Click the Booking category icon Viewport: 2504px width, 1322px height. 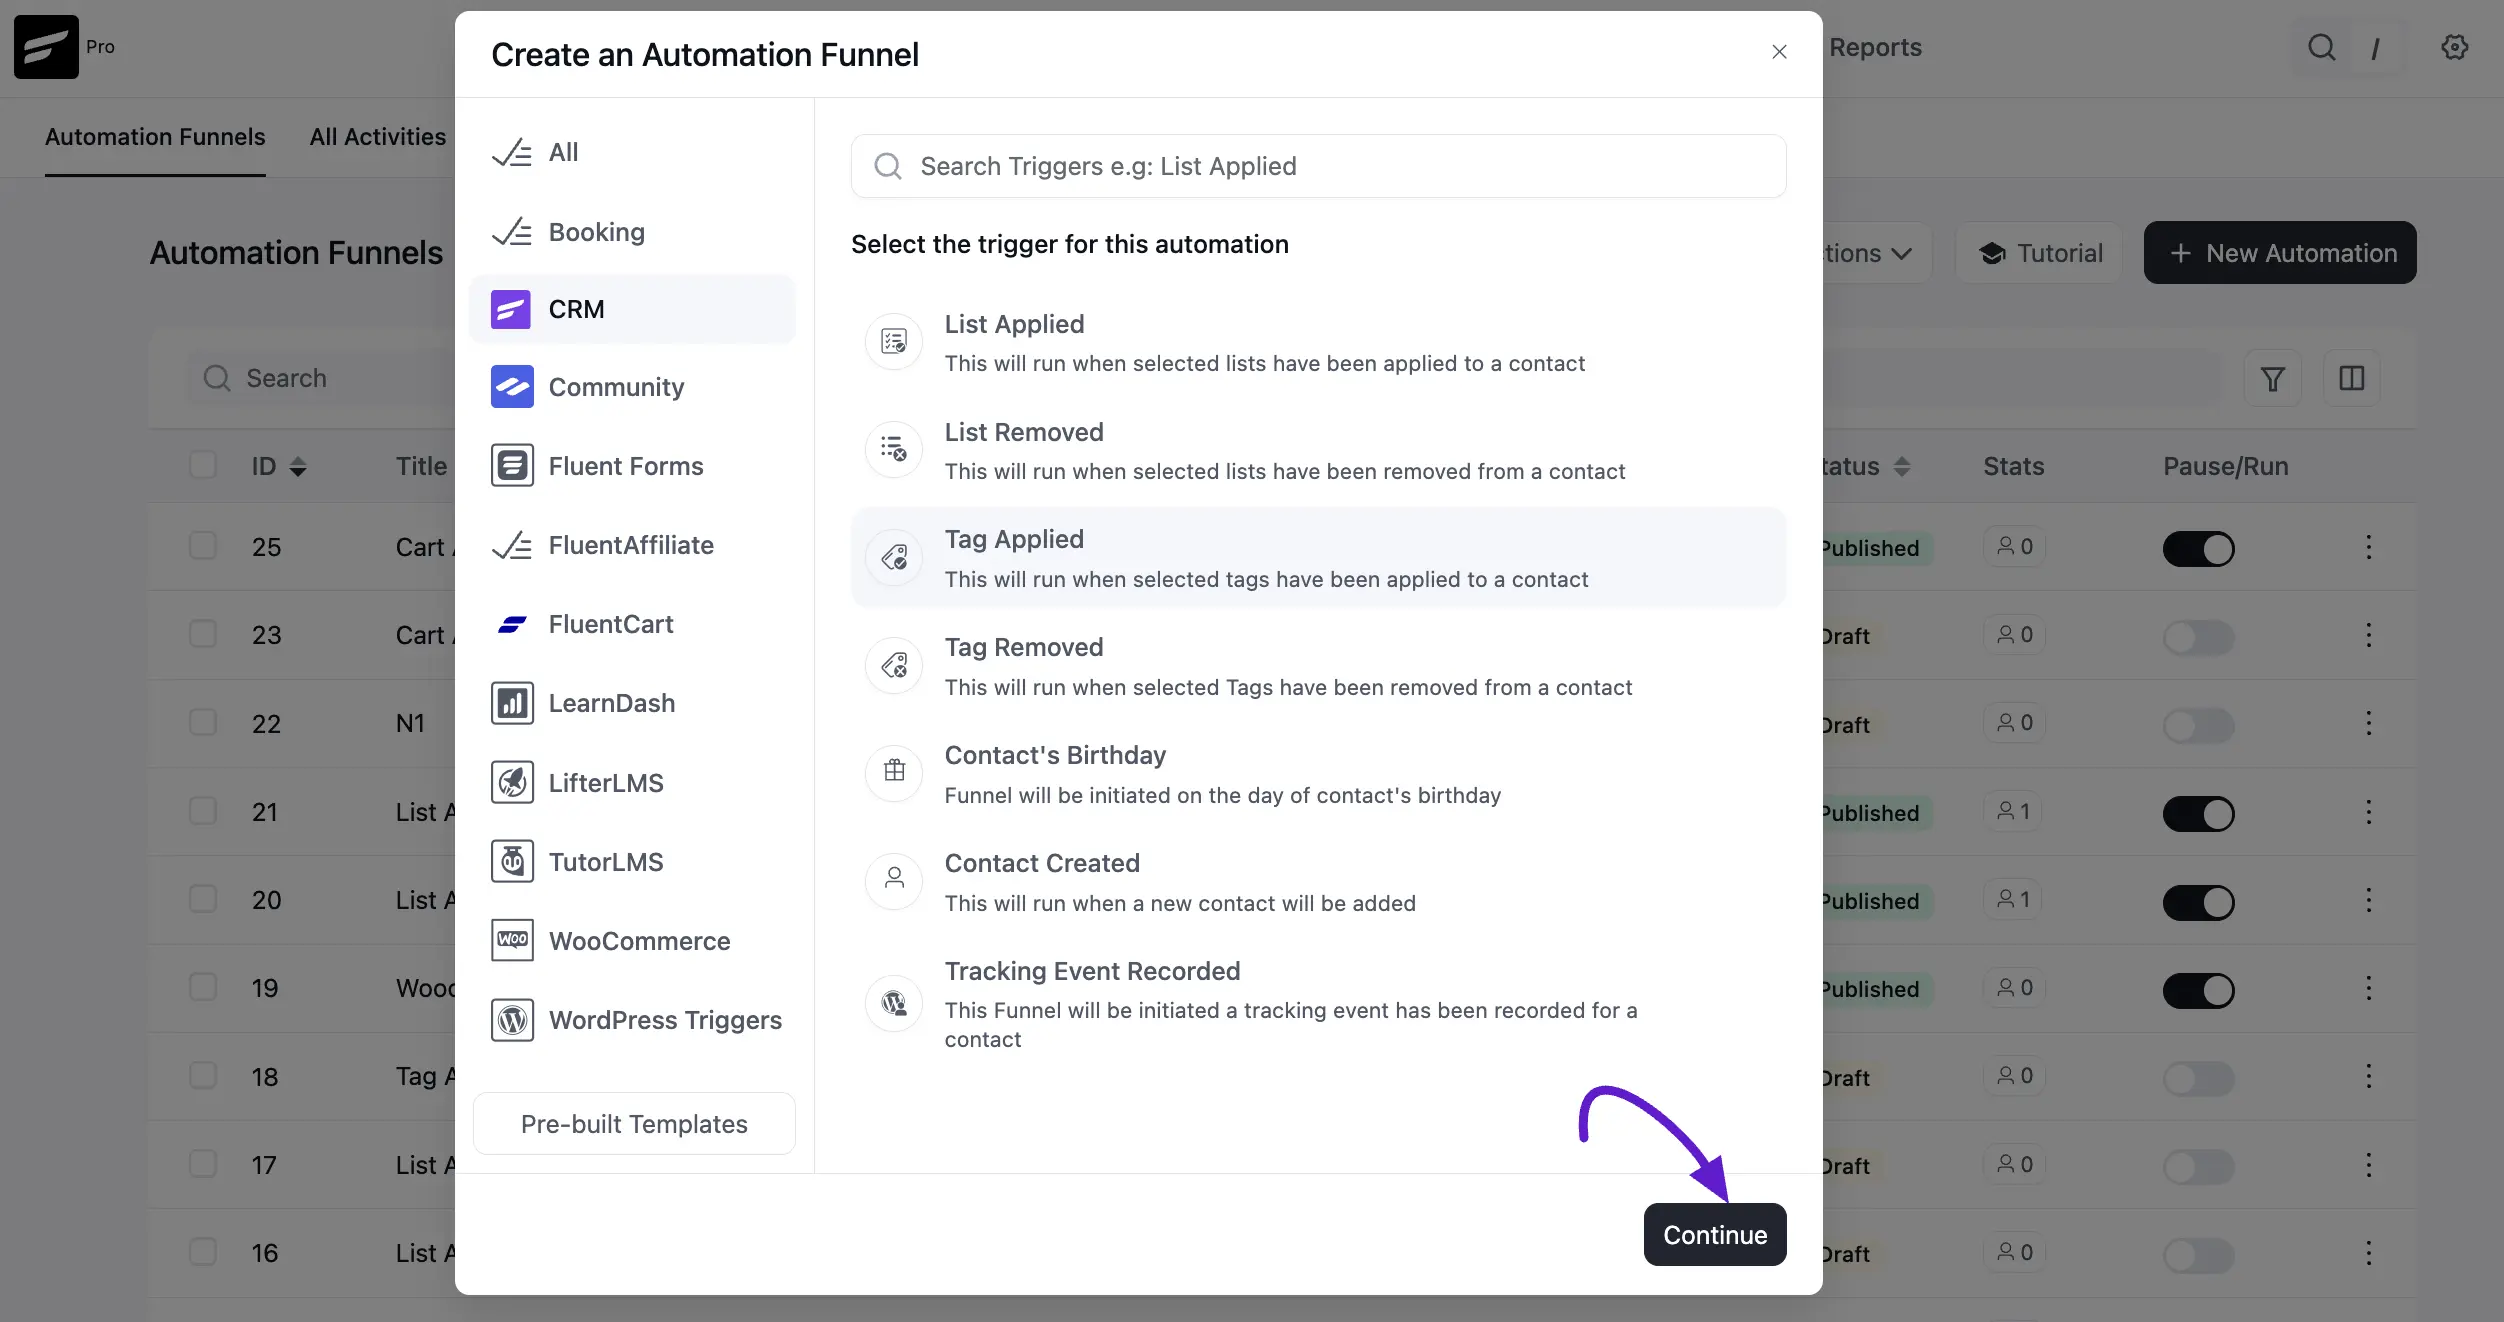tap(512, 232)
